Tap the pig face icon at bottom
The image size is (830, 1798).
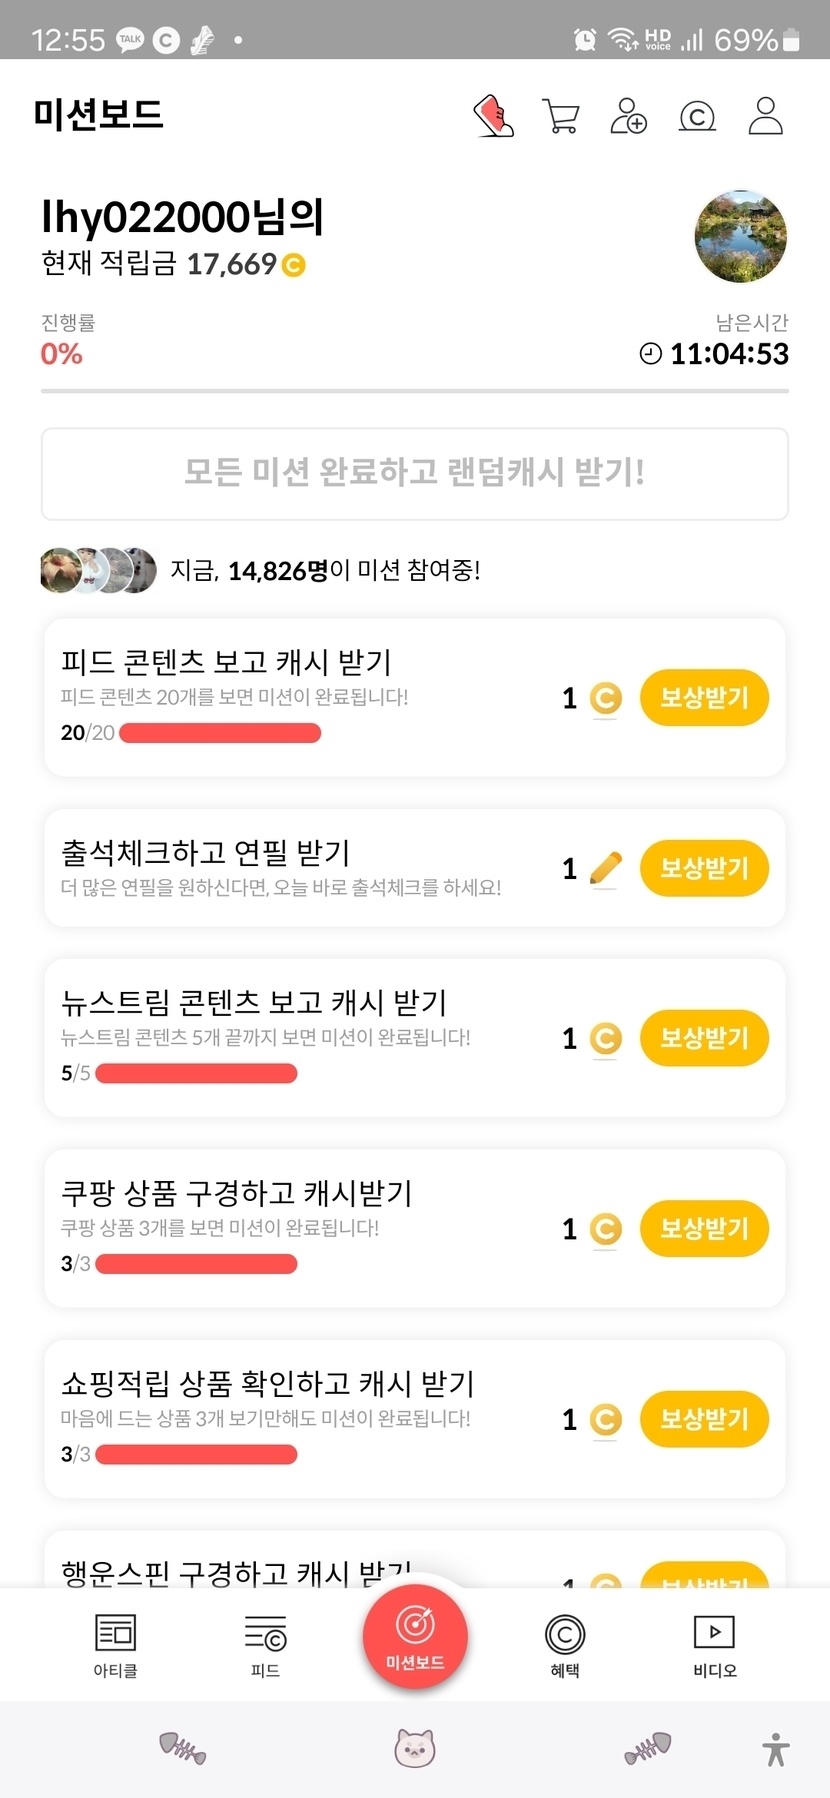[x=414, y=1748]
